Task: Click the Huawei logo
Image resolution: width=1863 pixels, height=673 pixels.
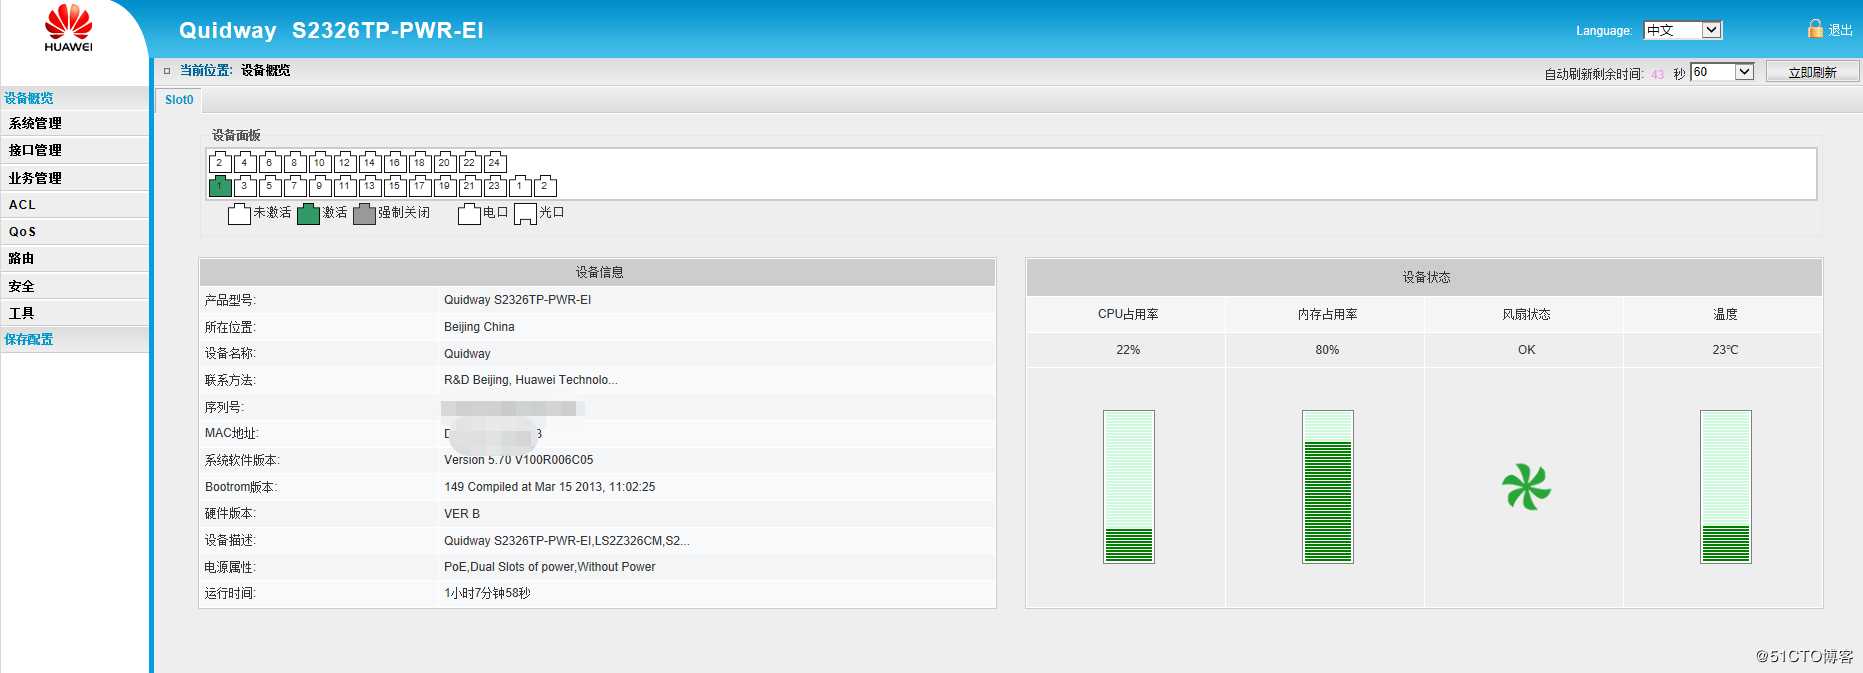Action: (69, 28)
